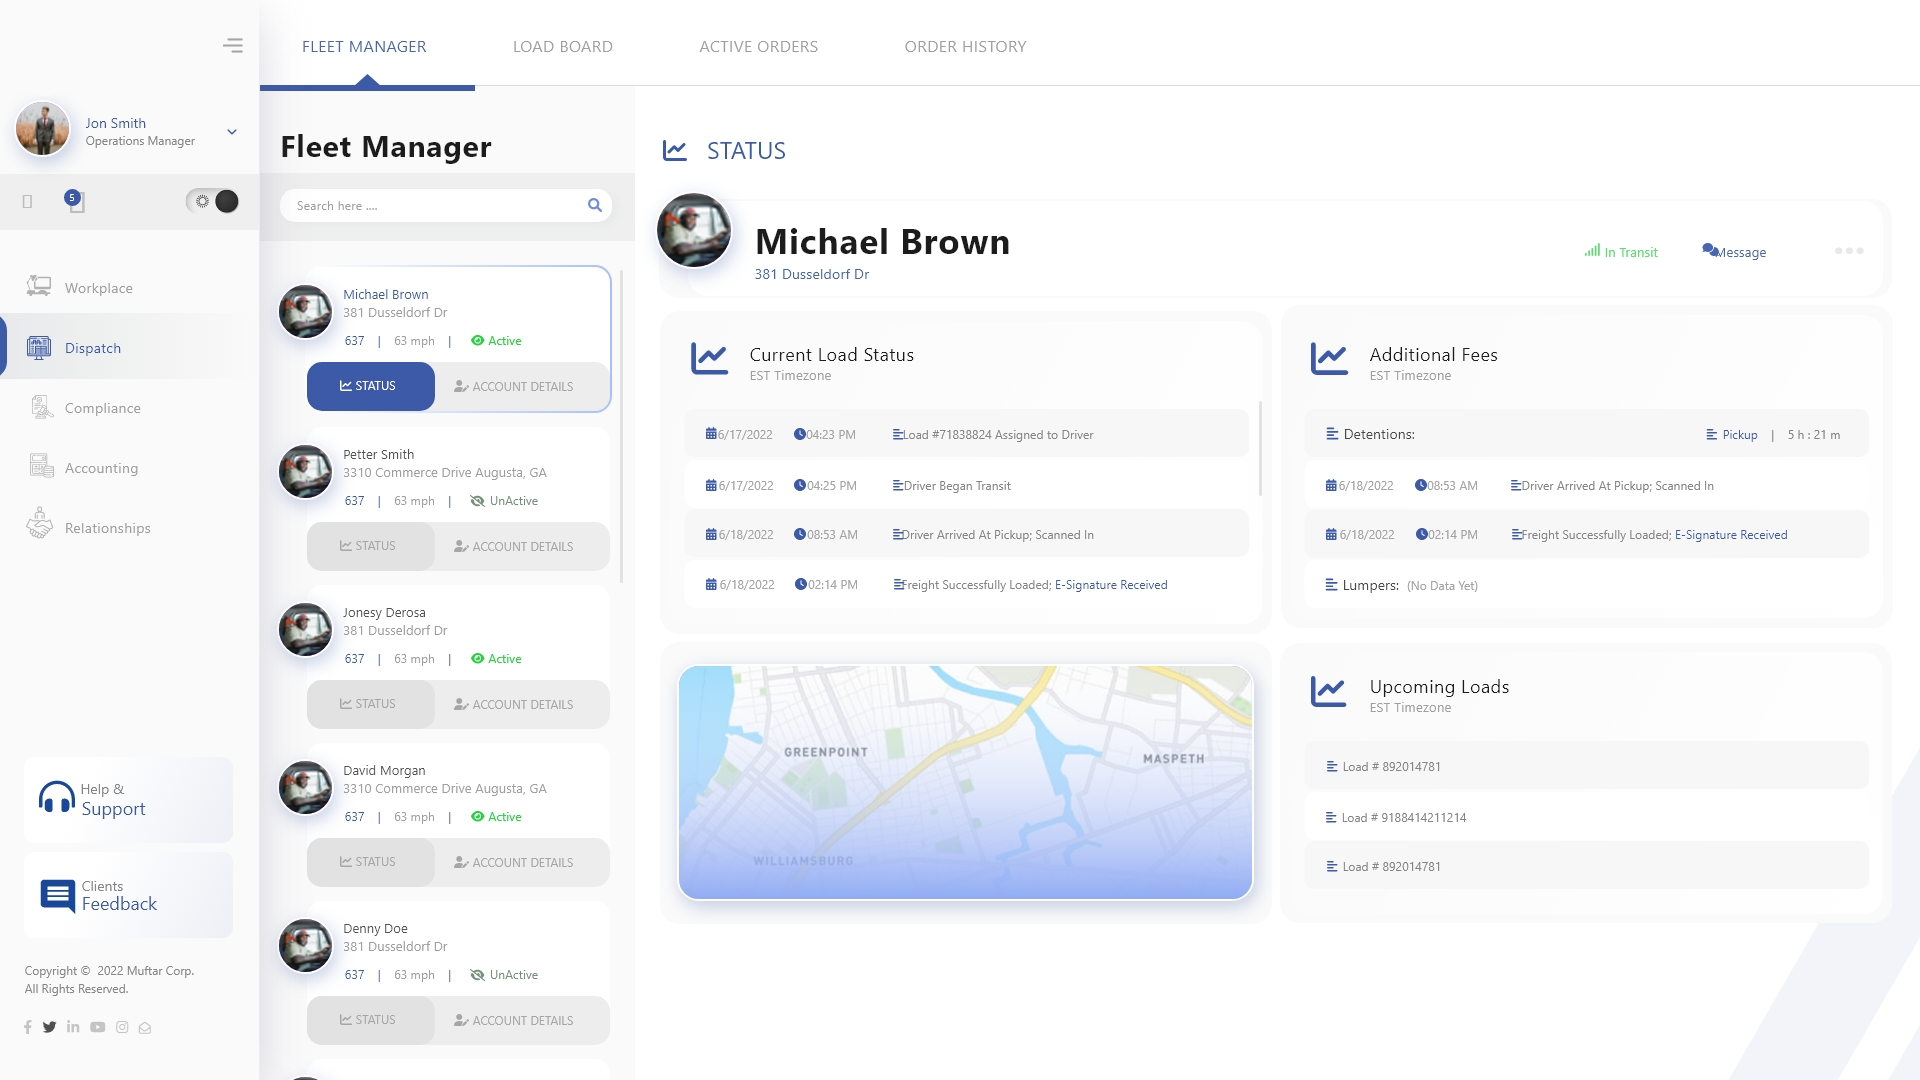Select Petter Smith avatar in list
1920x1080 pixels.
305,472
